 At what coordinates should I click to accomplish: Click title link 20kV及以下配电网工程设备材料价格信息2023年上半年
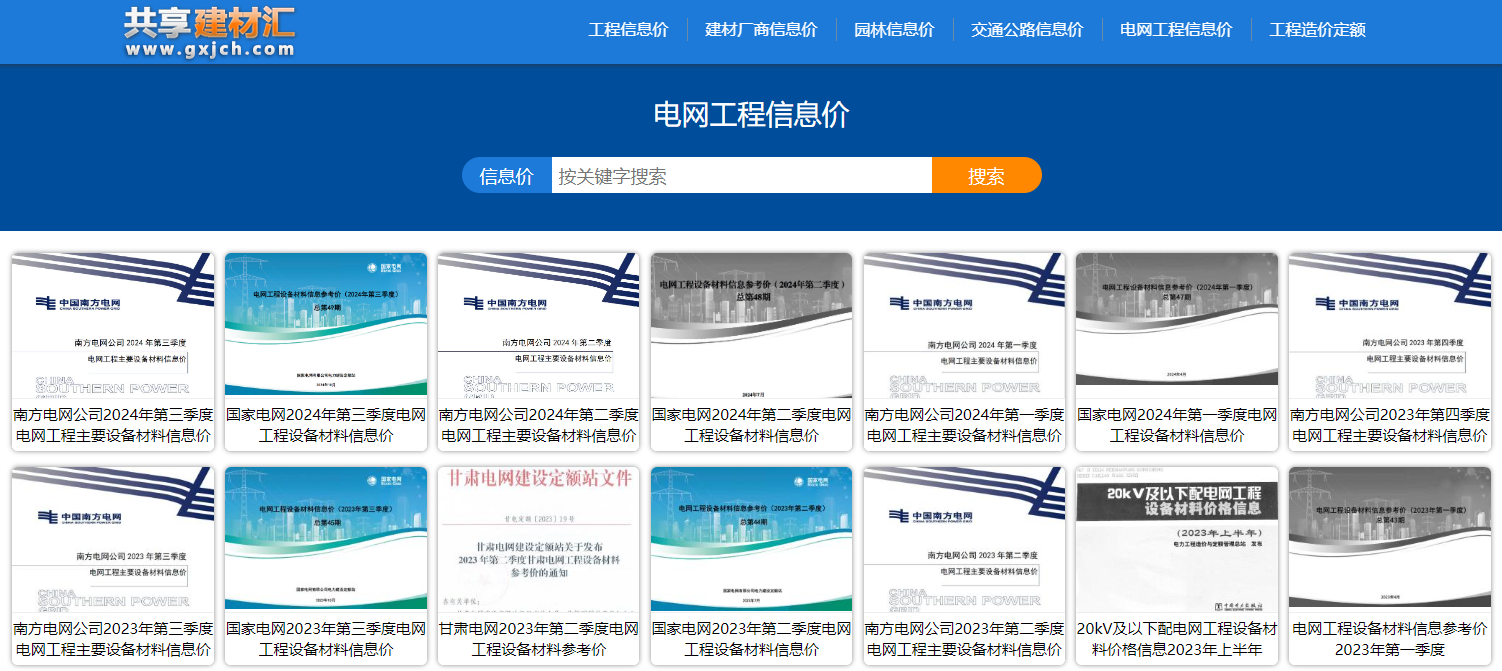pos(1177,639)
